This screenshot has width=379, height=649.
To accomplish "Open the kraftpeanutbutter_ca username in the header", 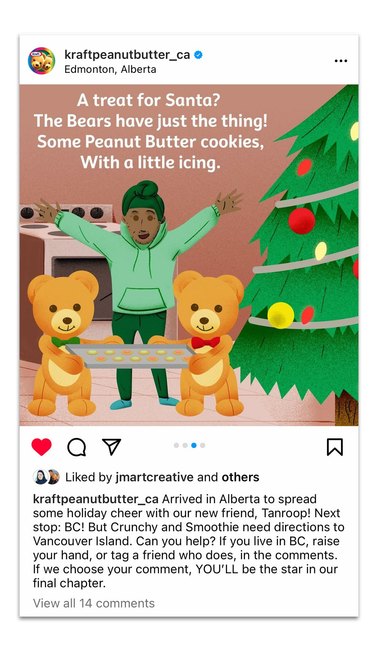I will point(127,55).
